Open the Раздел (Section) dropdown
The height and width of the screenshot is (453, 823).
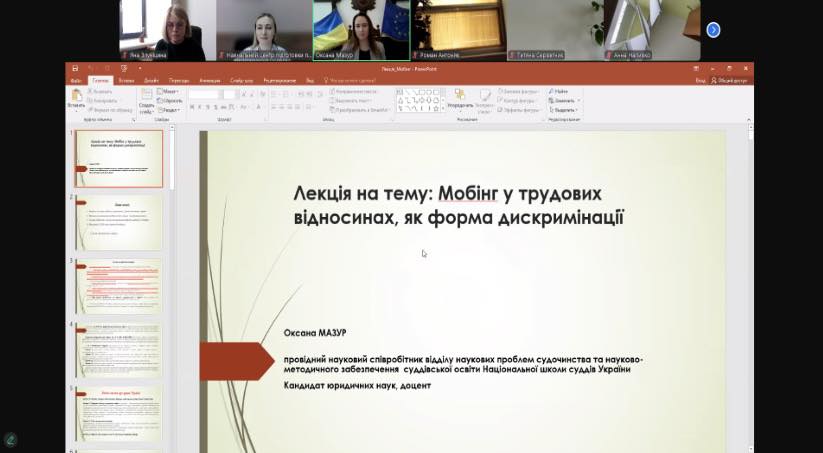click(x=169, y=110)
